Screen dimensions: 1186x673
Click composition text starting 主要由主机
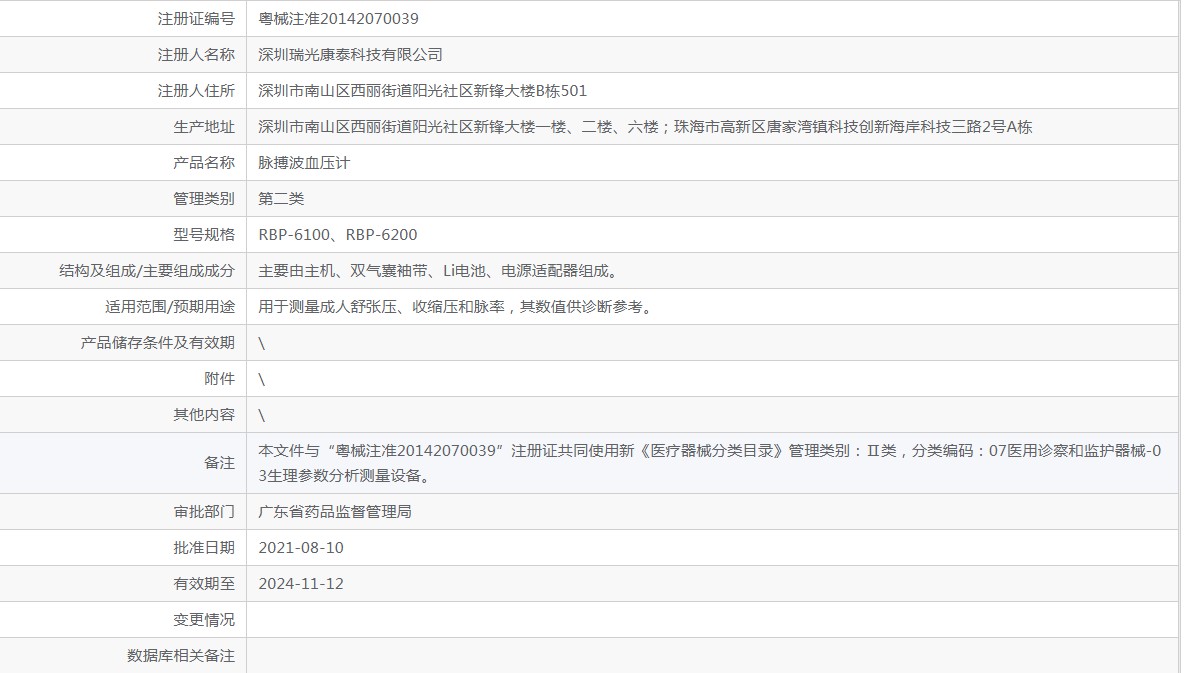[x=439, y=271]
